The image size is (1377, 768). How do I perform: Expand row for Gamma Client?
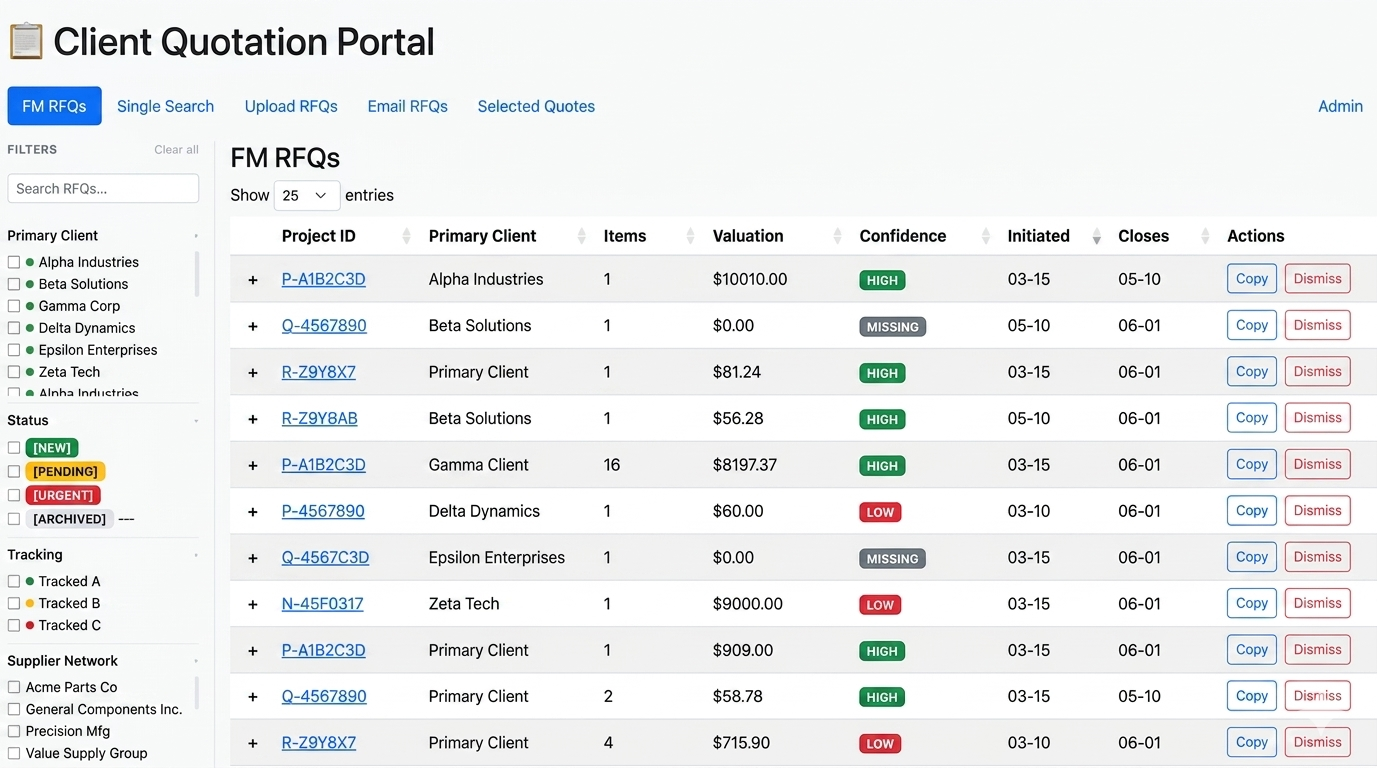click(253, 465)
